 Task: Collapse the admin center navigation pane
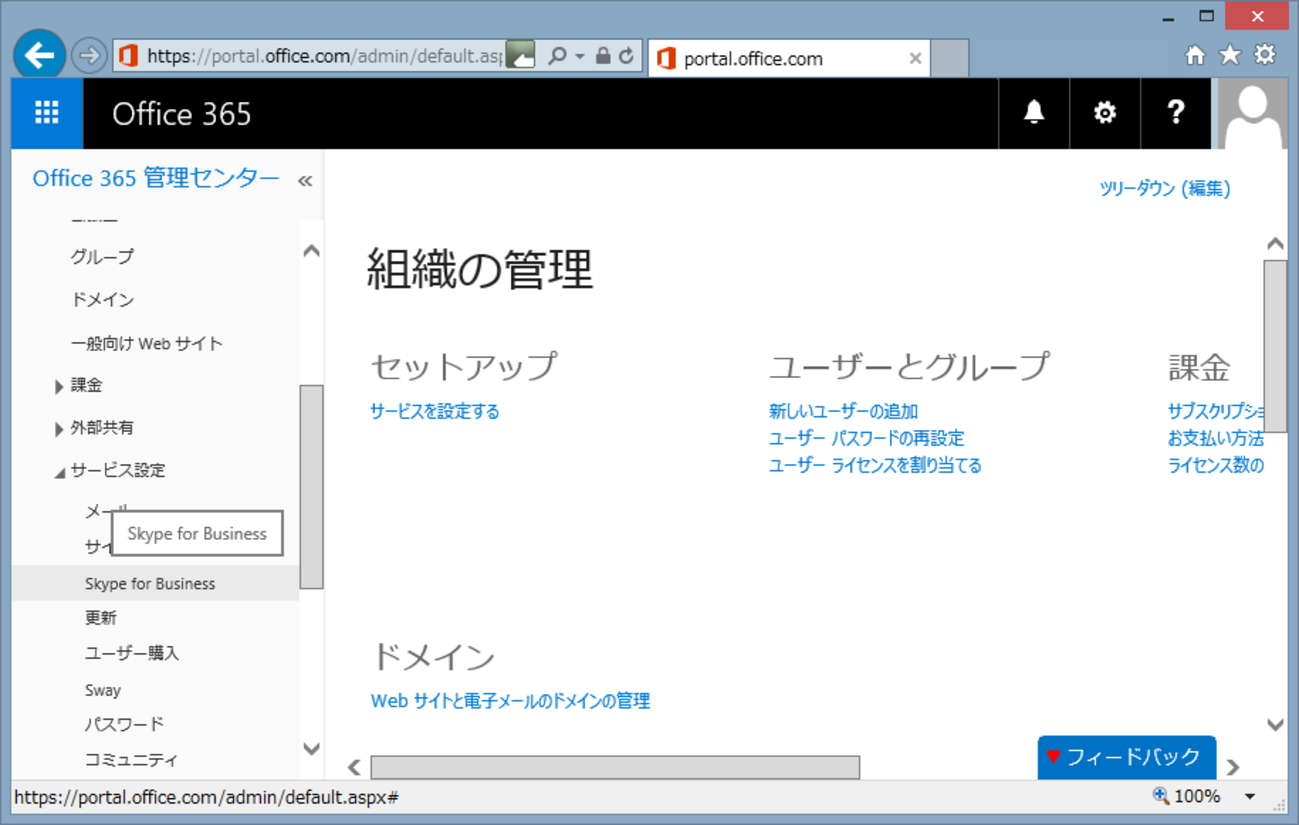tap(305, 181)
